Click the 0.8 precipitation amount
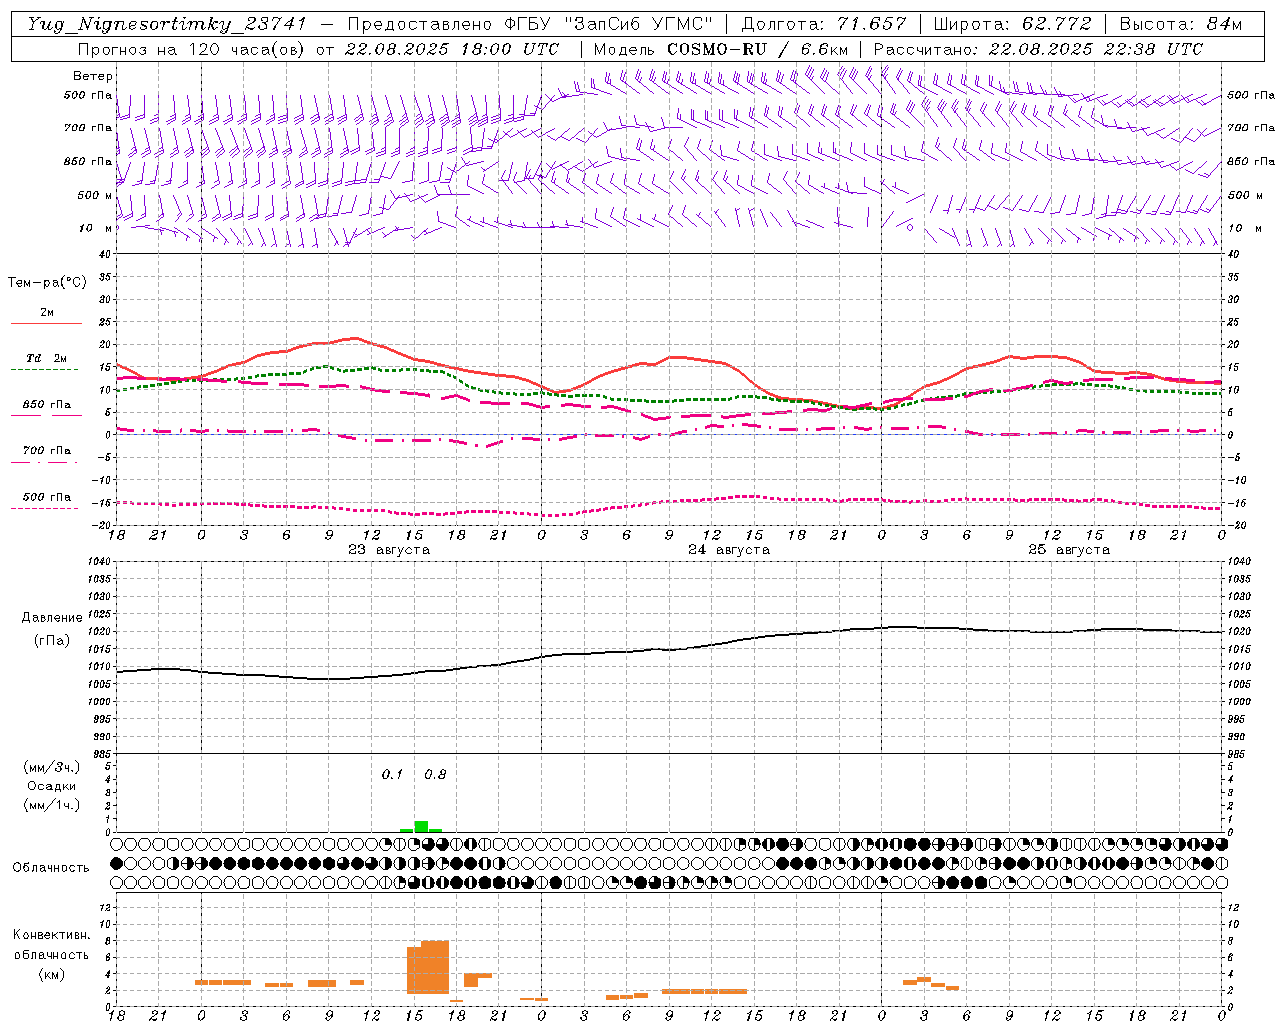1280x1024 pixels. [x=435, y=775]
